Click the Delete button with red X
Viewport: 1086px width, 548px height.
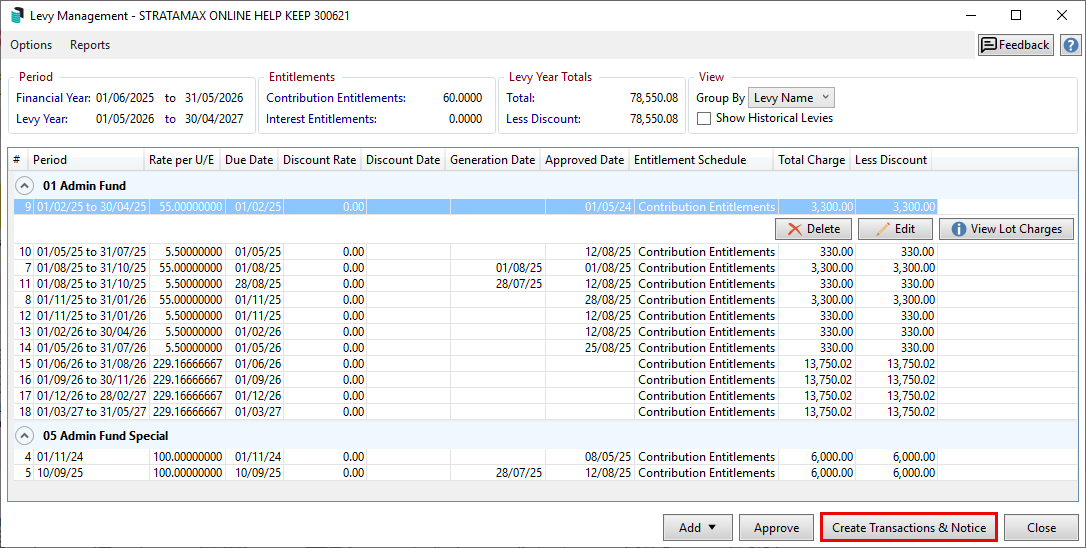point(812,229)
